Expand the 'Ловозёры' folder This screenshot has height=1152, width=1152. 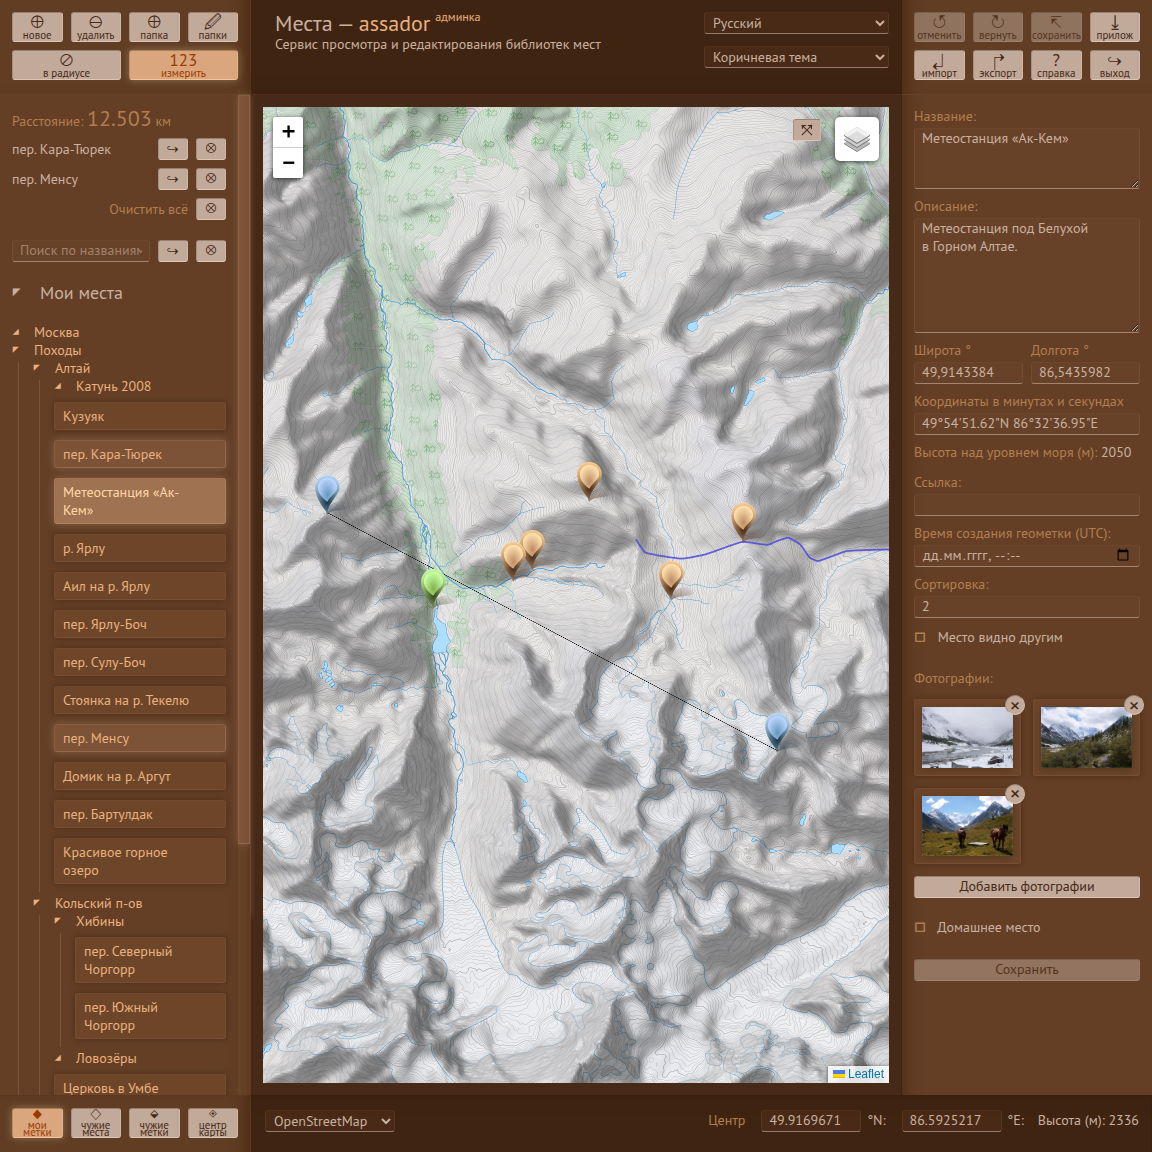(x=59, y=1059)
